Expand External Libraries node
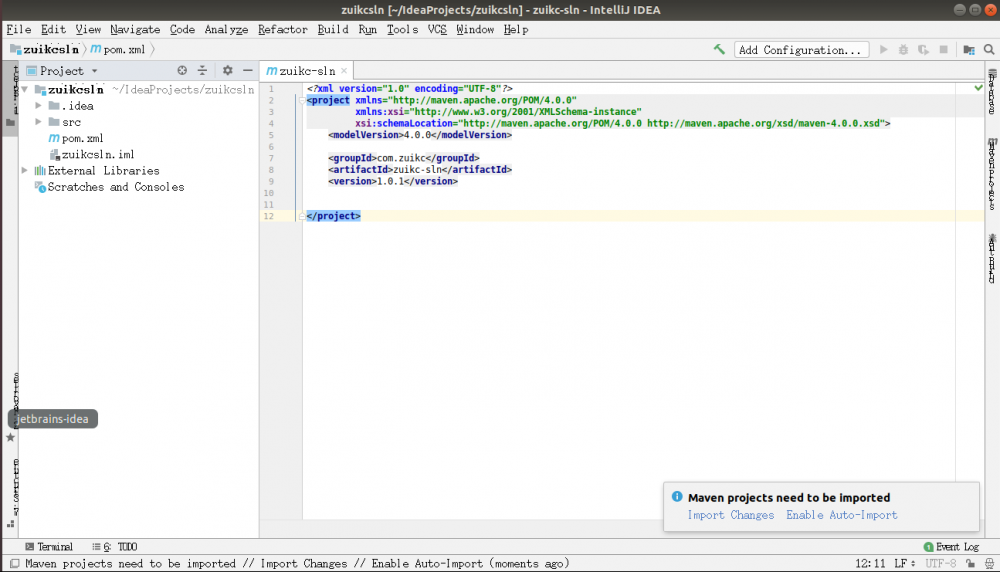Viewport: 1000px width, 572px height. pos(25,171)
